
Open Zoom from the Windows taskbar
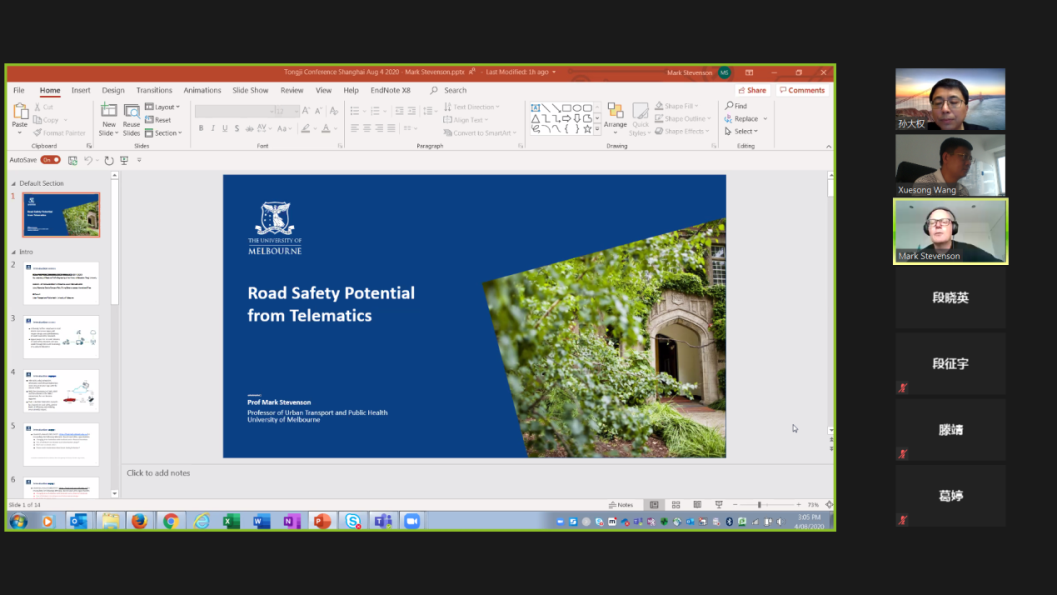(411, 521)
